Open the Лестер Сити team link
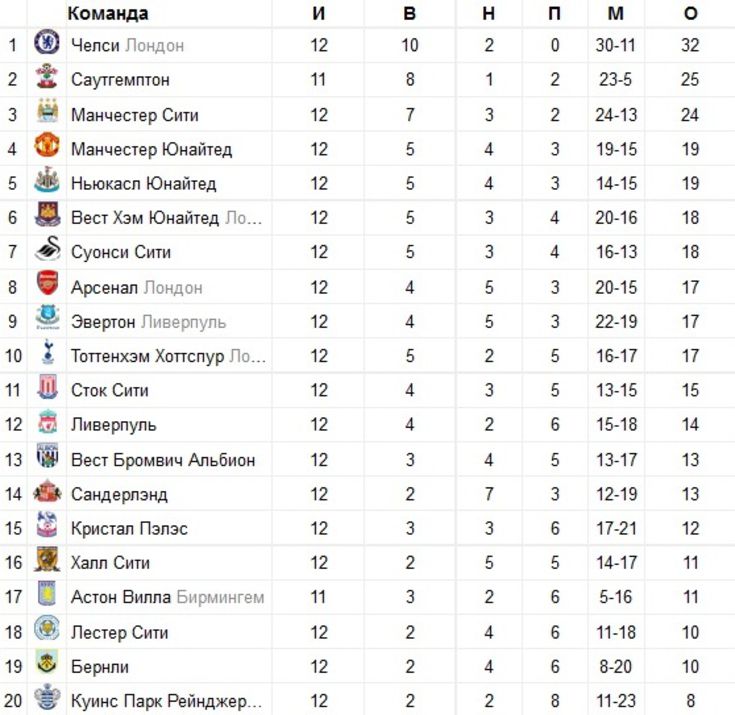735x715 pixels. click(120, 632)
